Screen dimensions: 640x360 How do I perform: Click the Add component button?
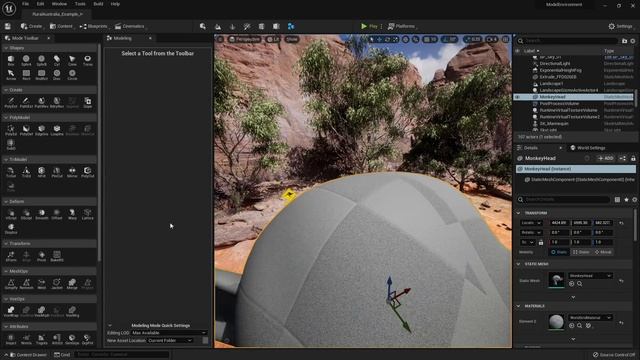[606, 158]
